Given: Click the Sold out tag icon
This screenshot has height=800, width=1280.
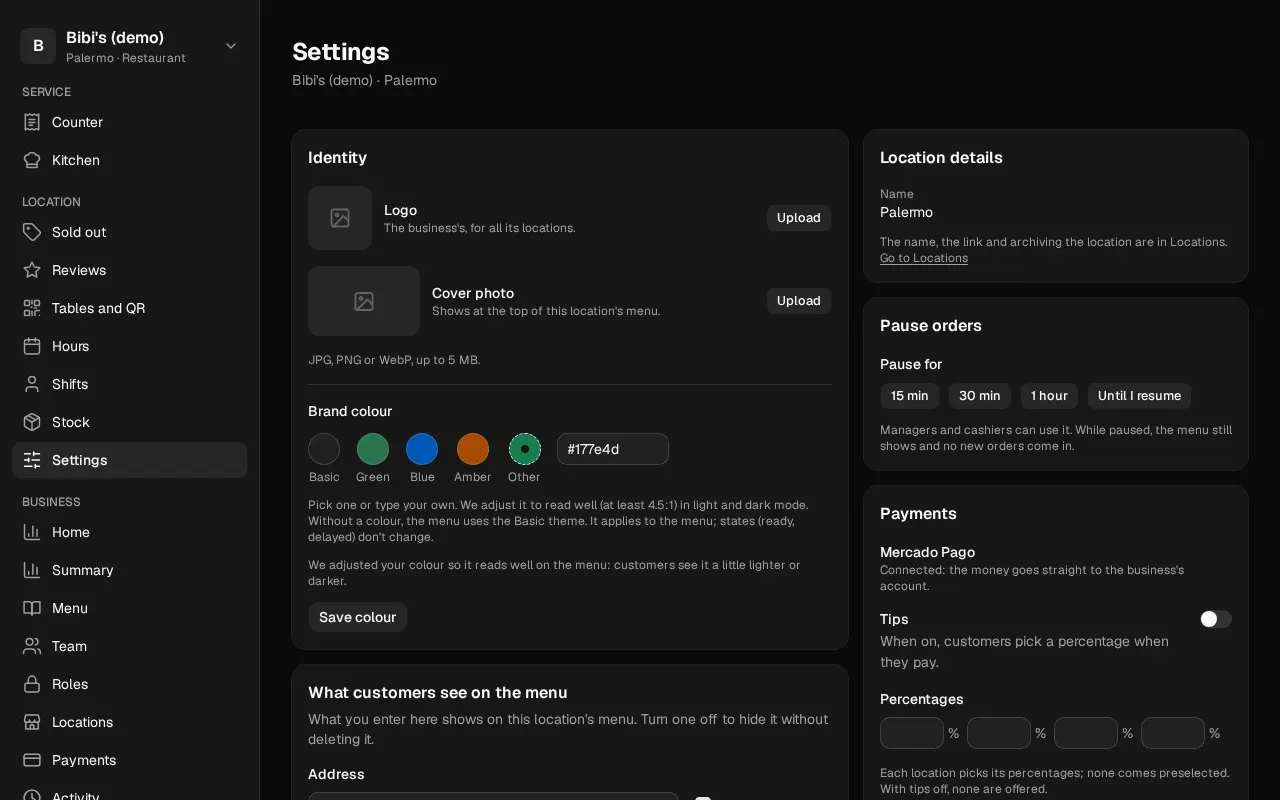Looking at the screenshot, I should tap(32, 232).
